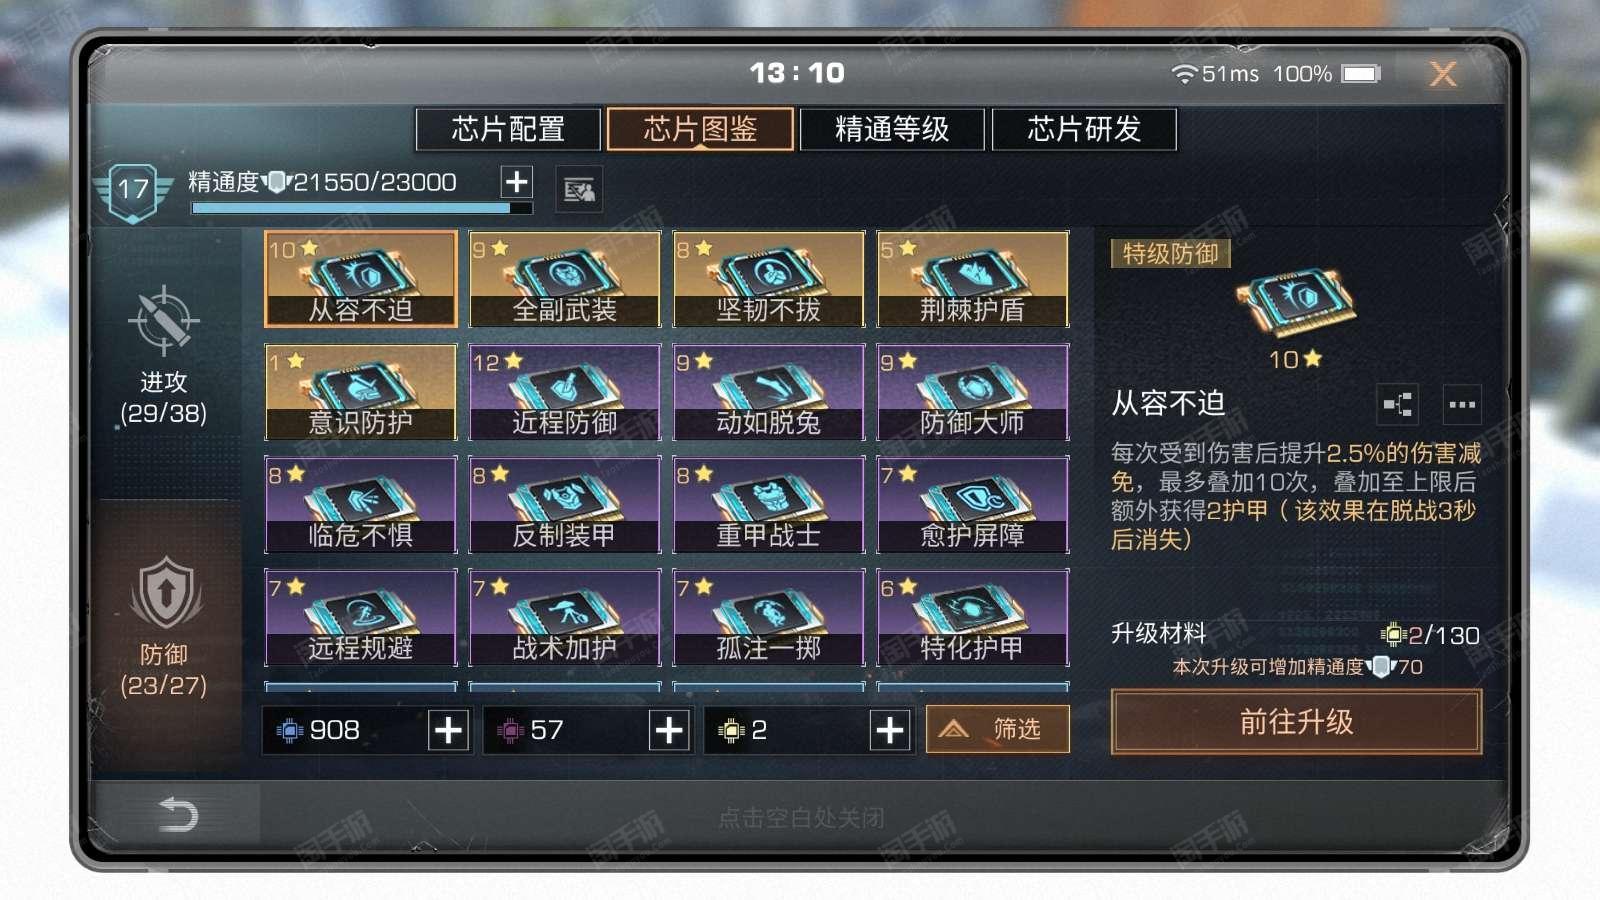Image resolution: width=1600 pixels, height=900 pixels.
Task: Select the 特化护甲 chip card
Action: 973,618
